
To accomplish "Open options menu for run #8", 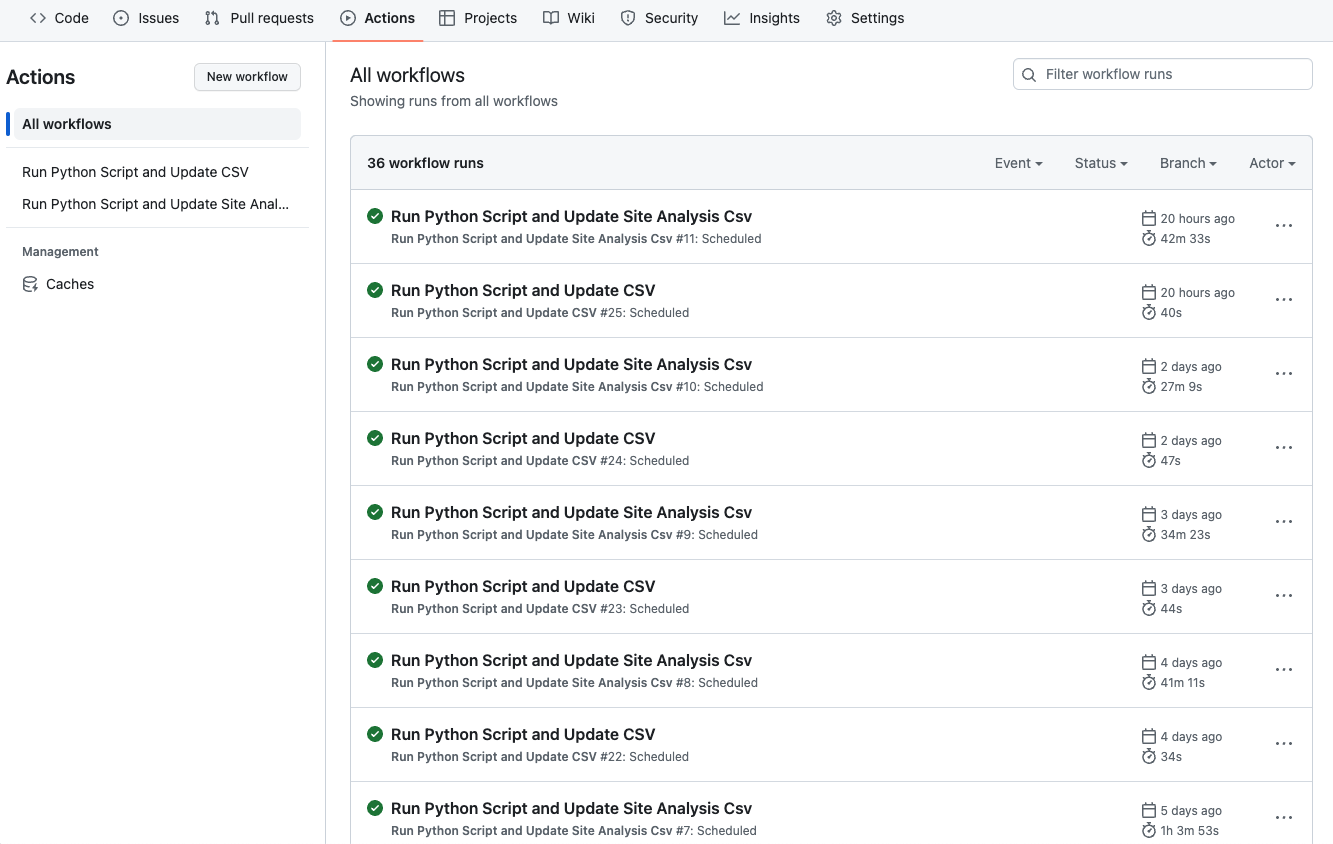I will pos(1284,670).
